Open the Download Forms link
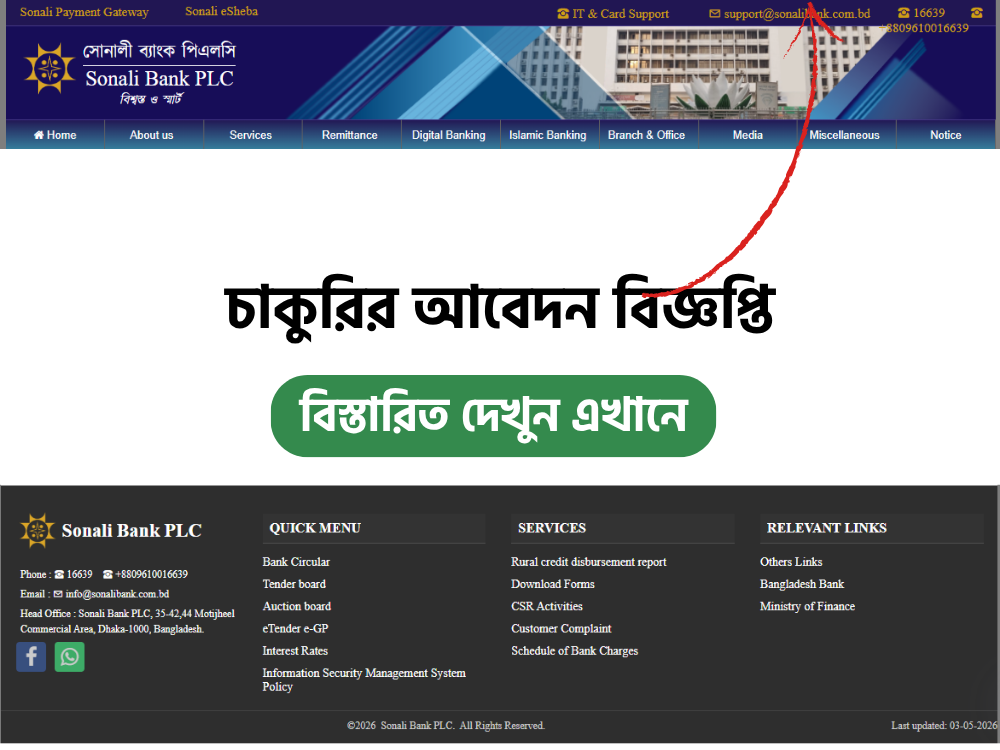This screenshot has height=750, width=1000. click(x=553, y=584)
